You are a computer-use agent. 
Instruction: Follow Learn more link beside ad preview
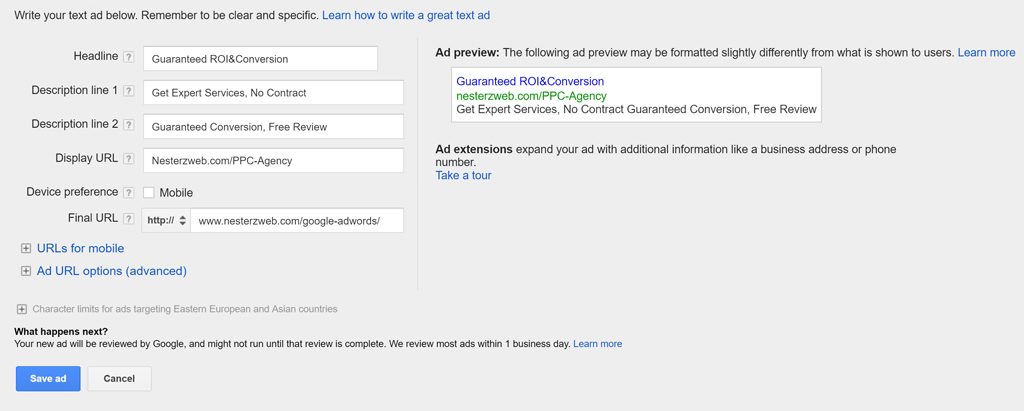click(986, 52)
